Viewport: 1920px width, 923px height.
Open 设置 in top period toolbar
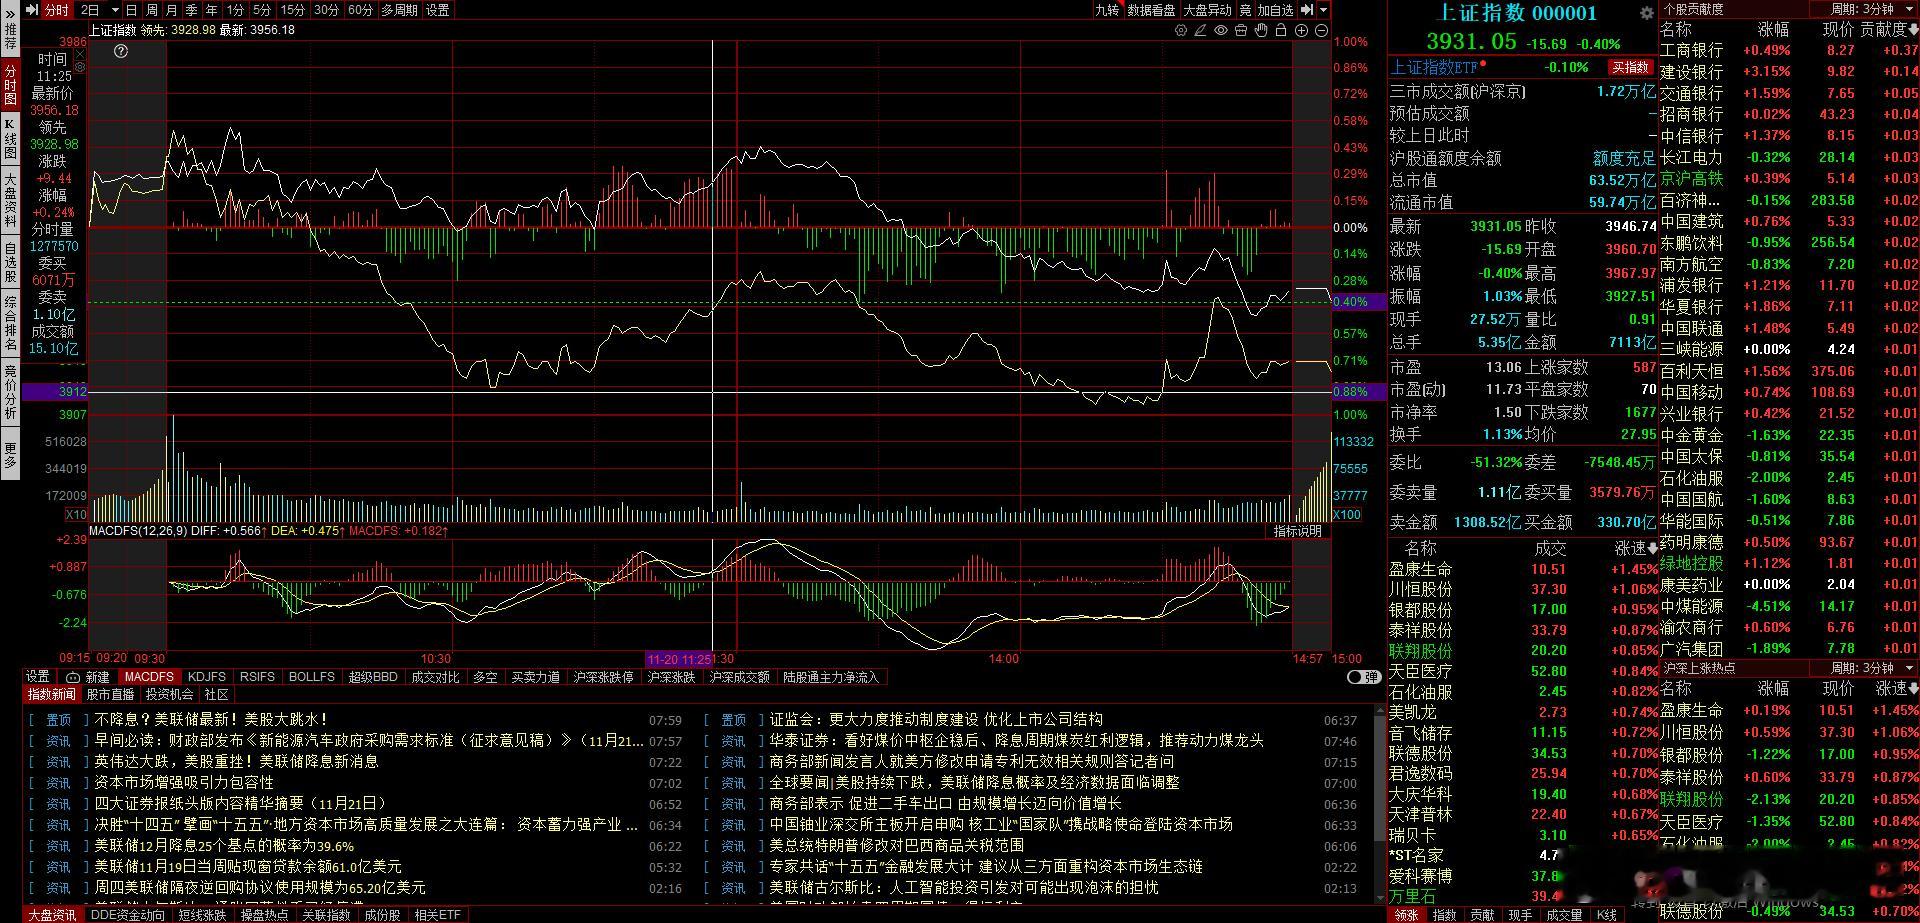pos(437,10)
